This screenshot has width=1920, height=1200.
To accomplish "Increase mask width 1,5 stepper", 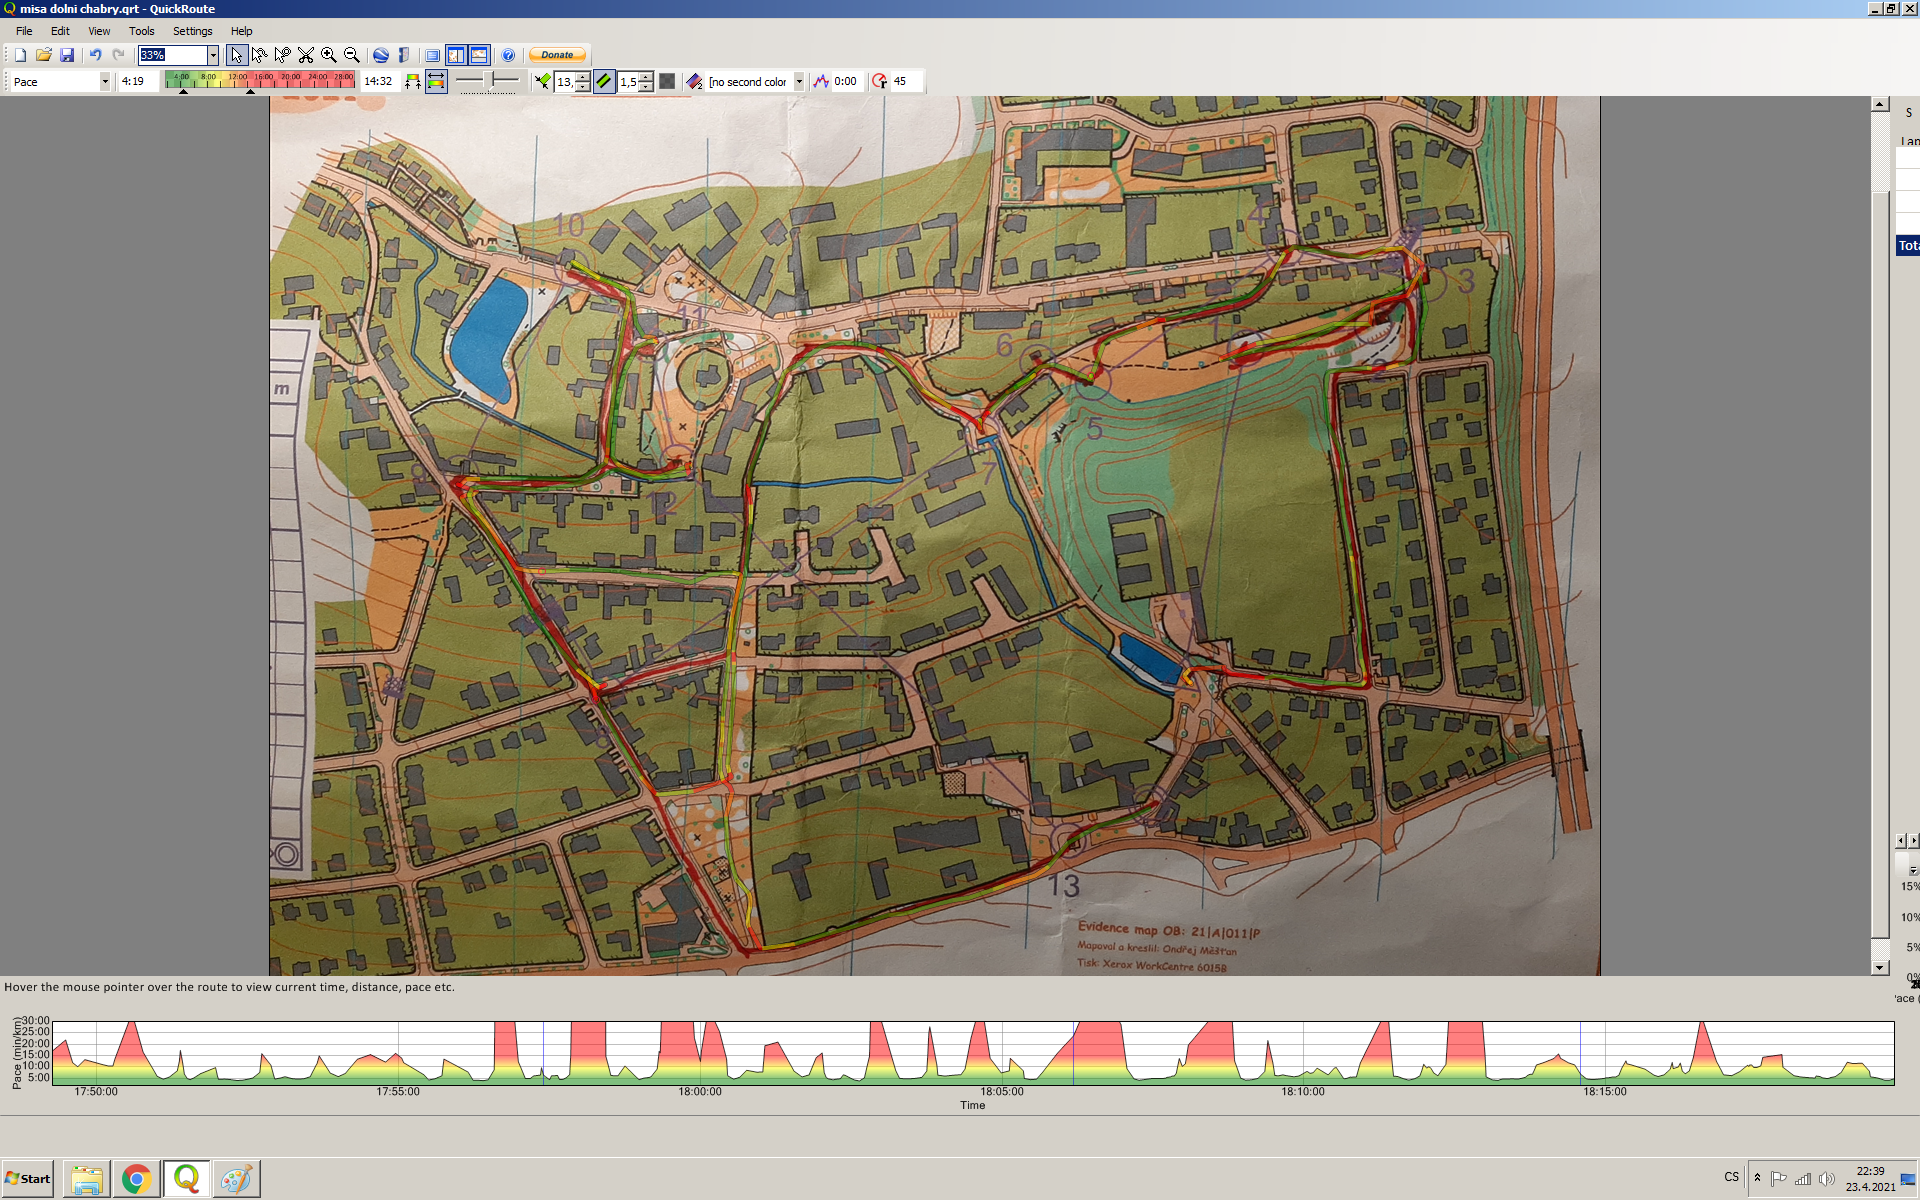I will pyautogui.click(x=646, y=77).
